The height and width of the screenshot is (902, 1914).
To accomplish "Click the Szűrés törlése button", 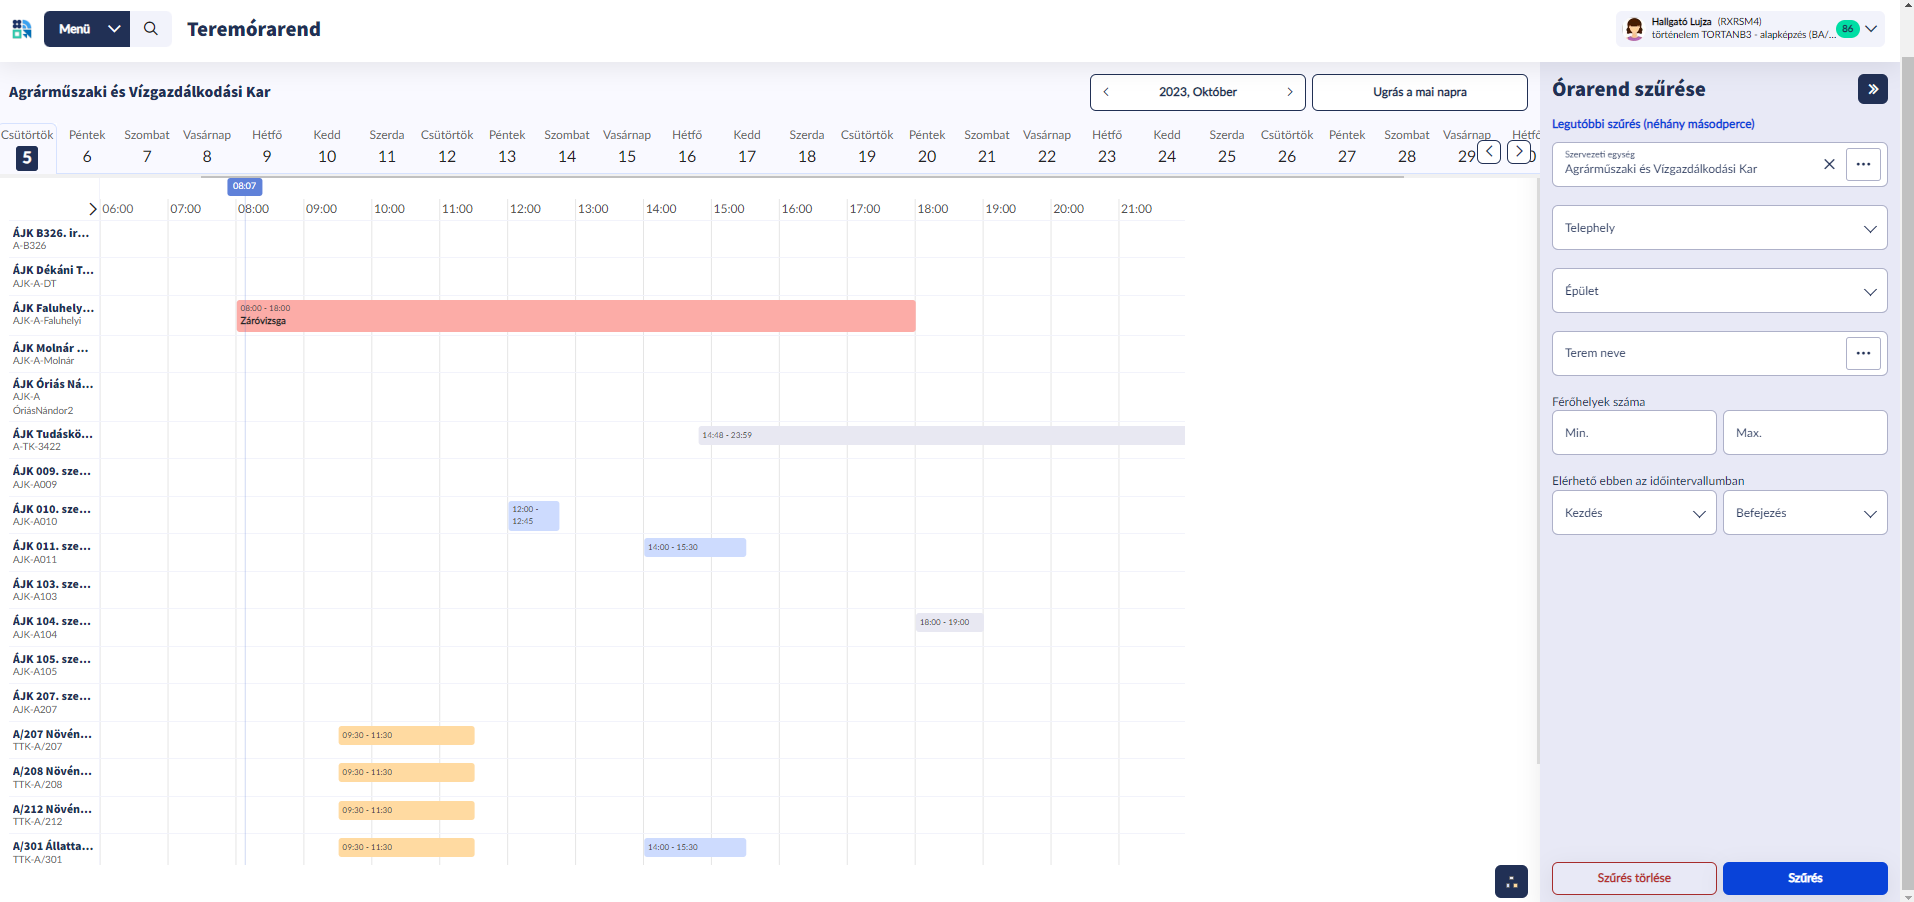I will tap(1634, 878).
